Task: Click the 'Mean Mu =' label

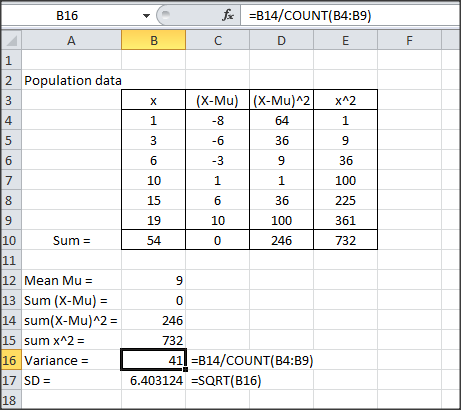Action: click(x=58, y=280)
